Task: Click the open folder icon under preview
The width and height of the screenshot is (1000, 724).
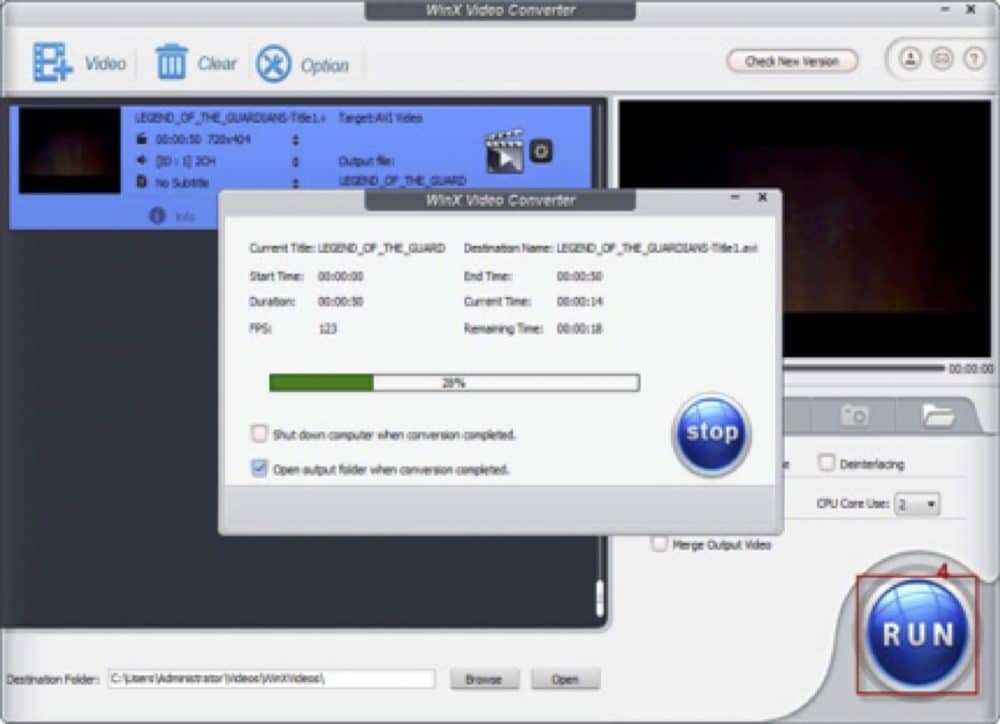Action: 938,415
